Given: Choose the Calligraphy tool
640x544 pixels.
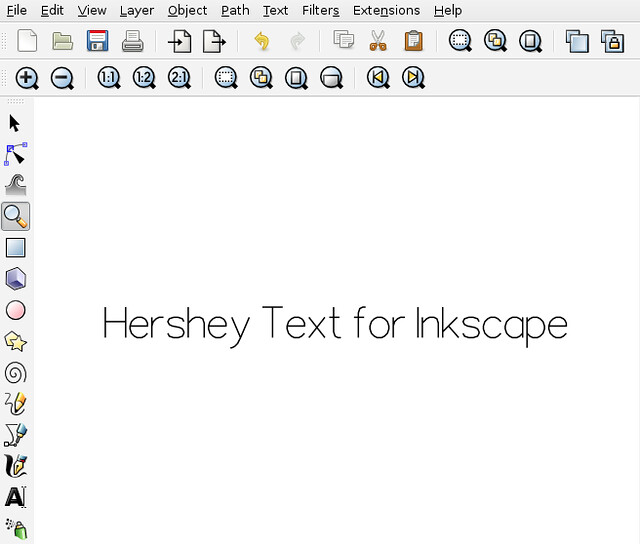Looking at the screenshot, I should point(15,466).
